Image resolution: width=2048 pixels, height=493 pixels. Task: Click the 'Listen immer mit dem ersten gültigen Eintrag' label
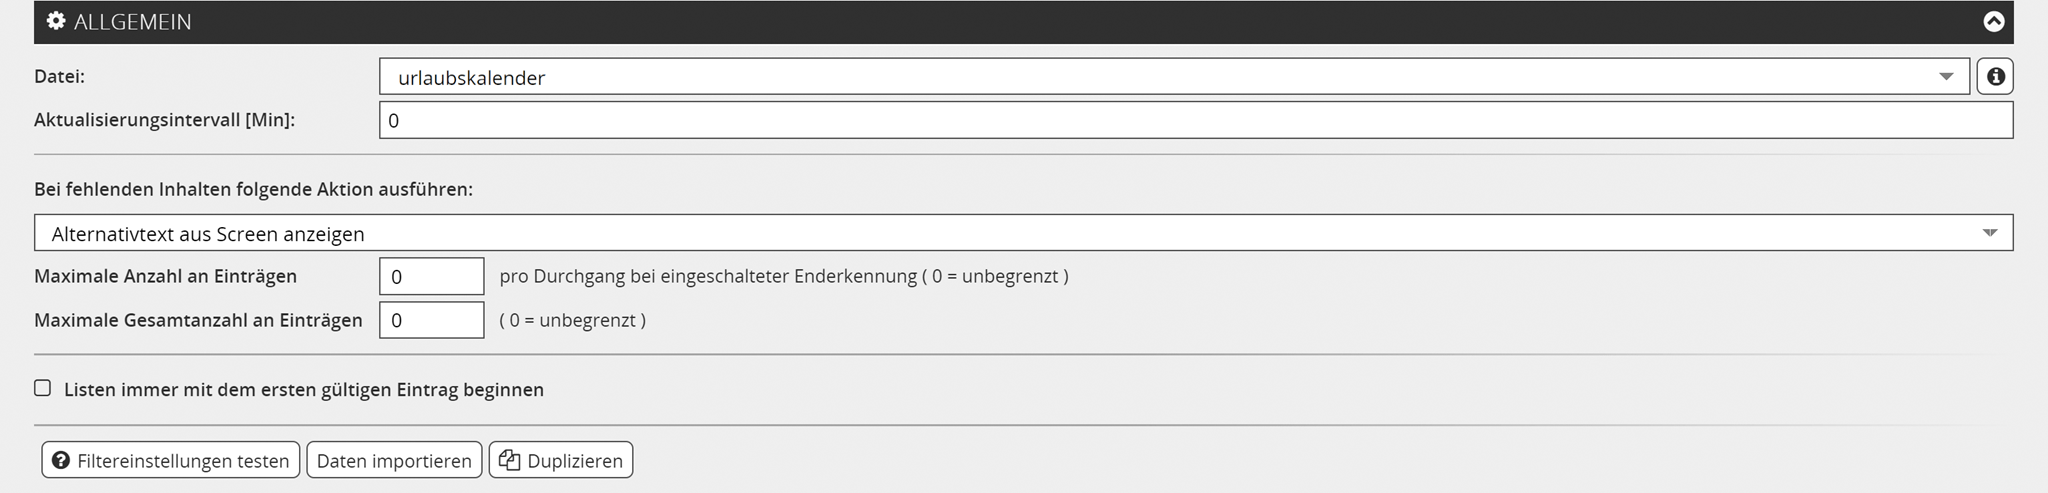[x=304, y=390]
